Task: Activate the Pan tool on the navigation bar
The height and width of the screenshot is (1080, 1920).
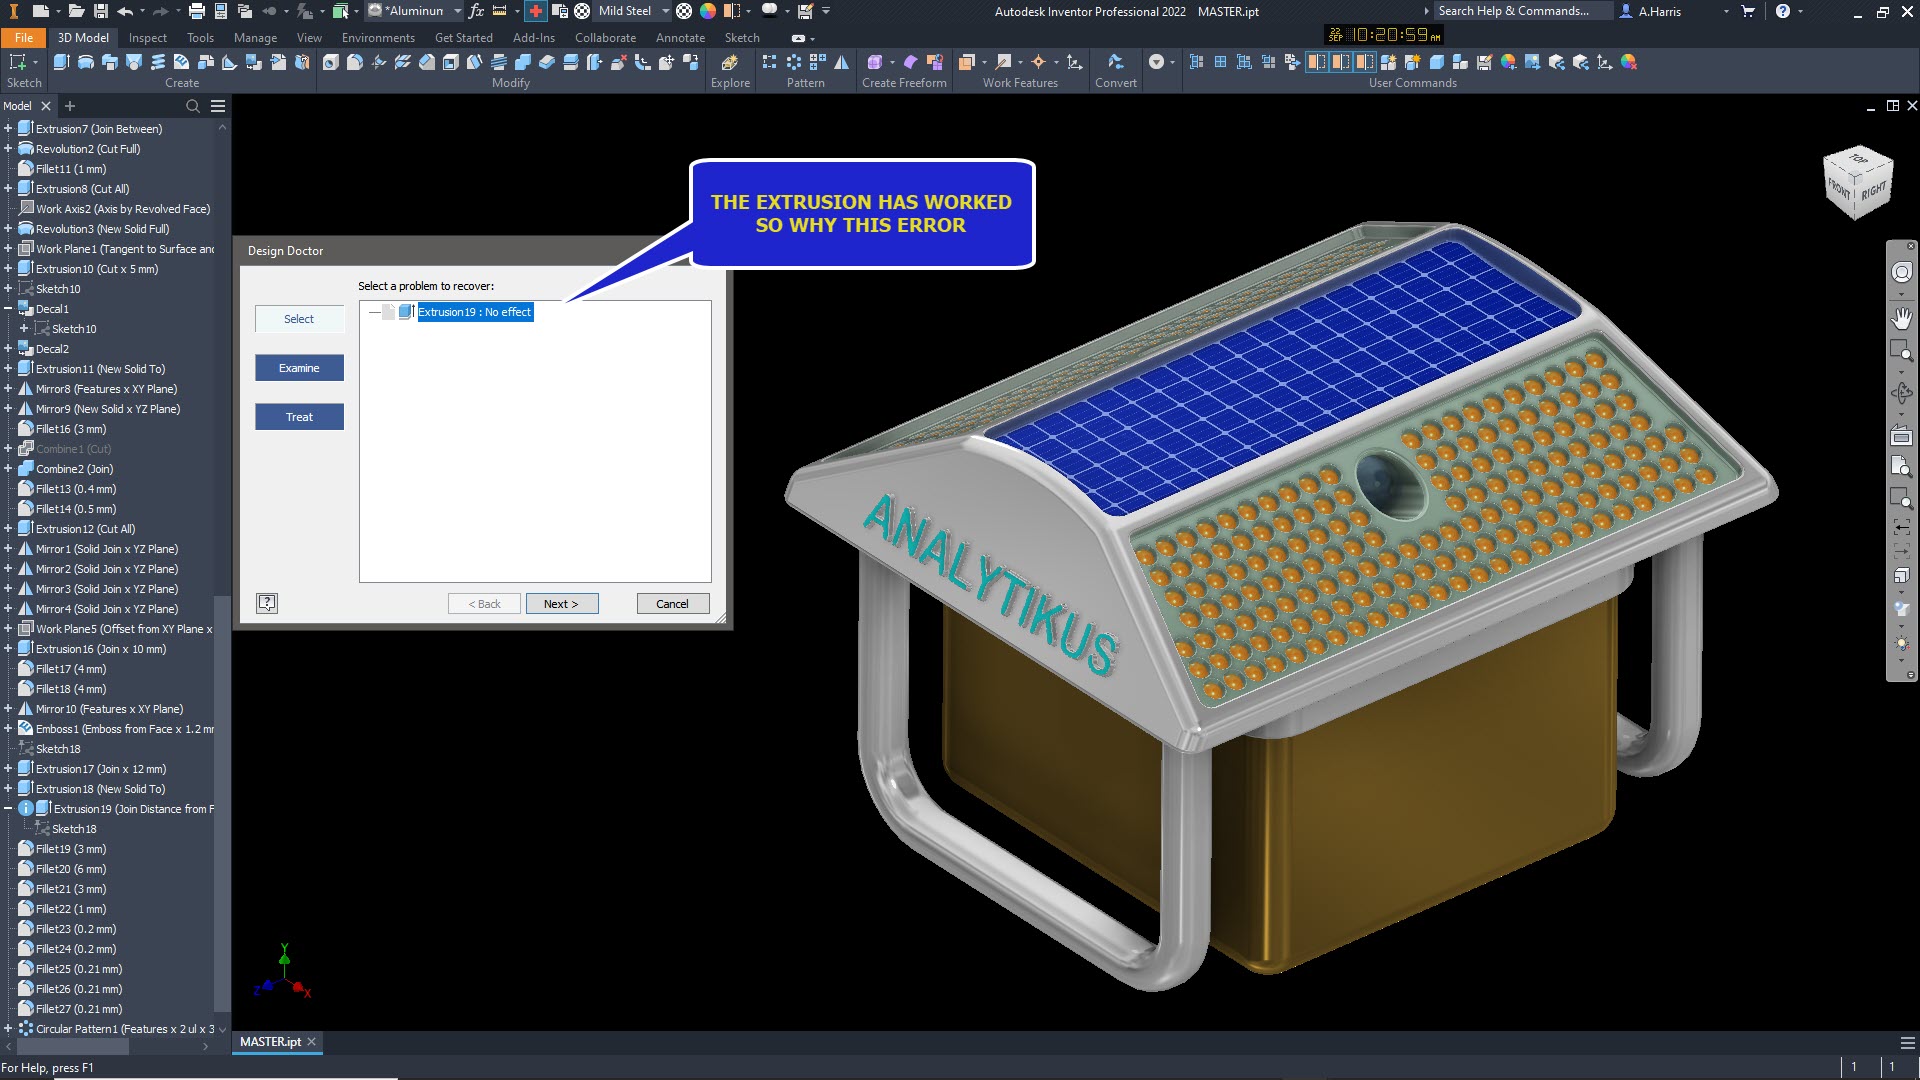Action: tap(1903, 318)
